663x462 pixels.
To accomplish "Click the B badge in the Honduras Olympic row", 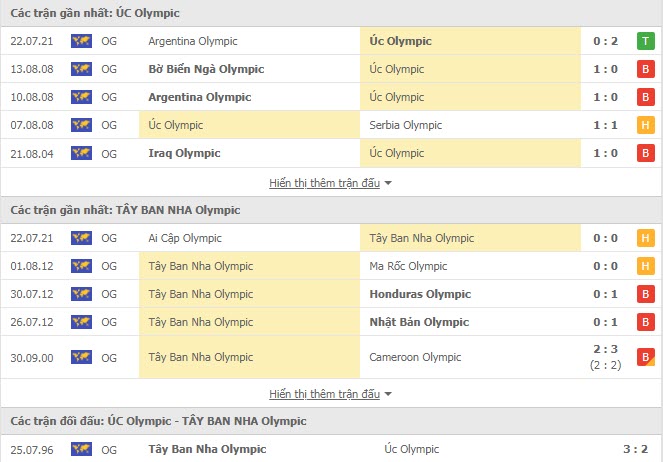I will (x=646, y=294).
